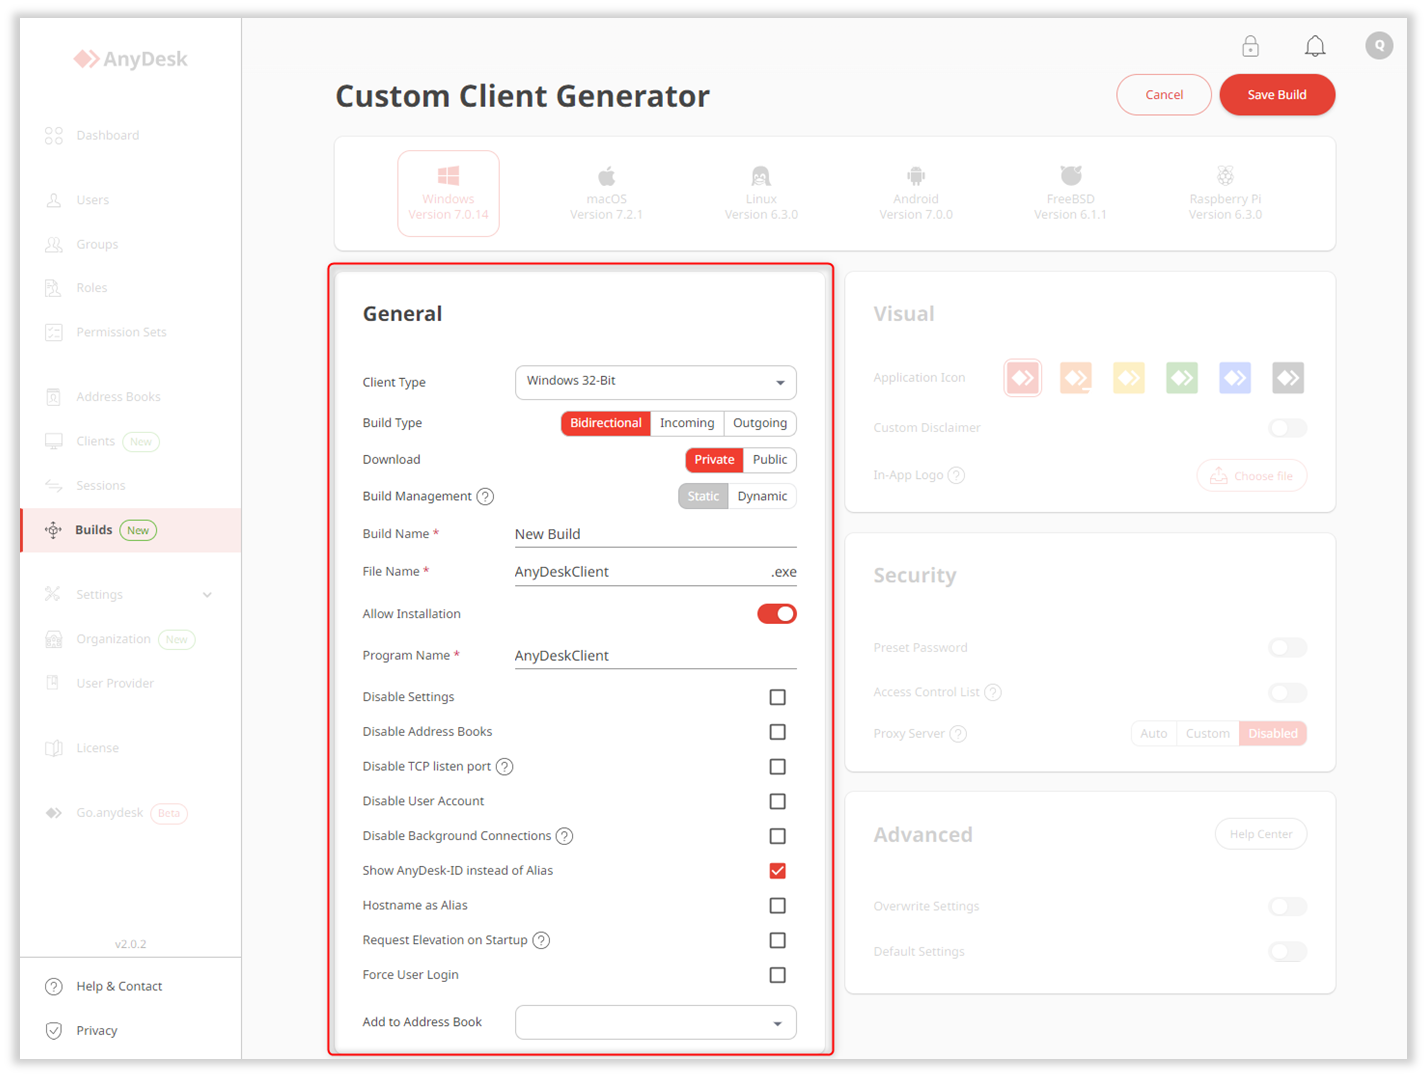Check Disable User Account checkbox
This screenshot has width=1427, height=1077.
click(x=777, y=801)
